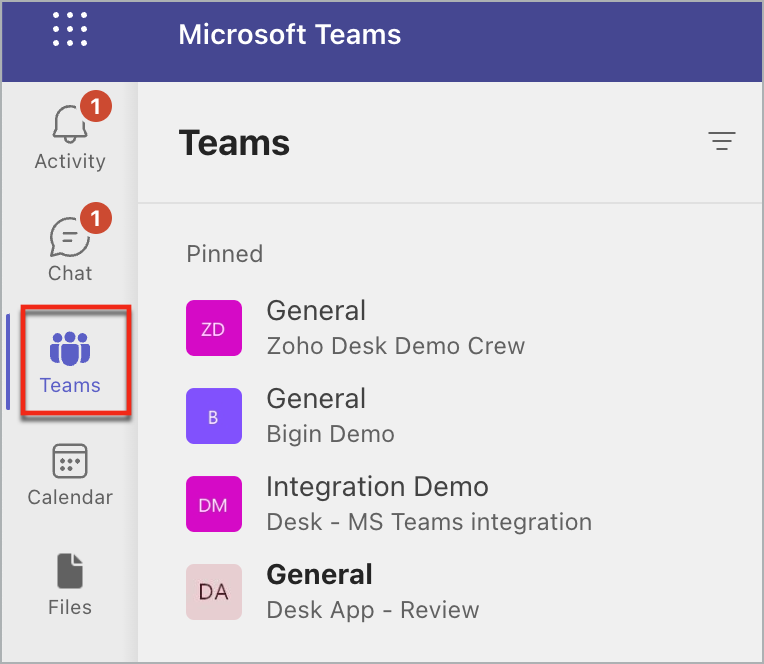The width and height of the screenshot is (764, 664).
Task: Open the Calendar icon
Action: click(70, 462)
